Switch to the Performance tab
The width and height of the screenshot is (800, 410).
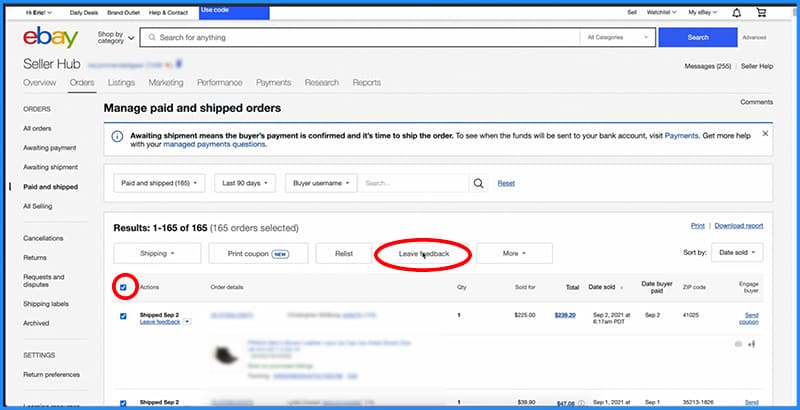pos(220,83)
